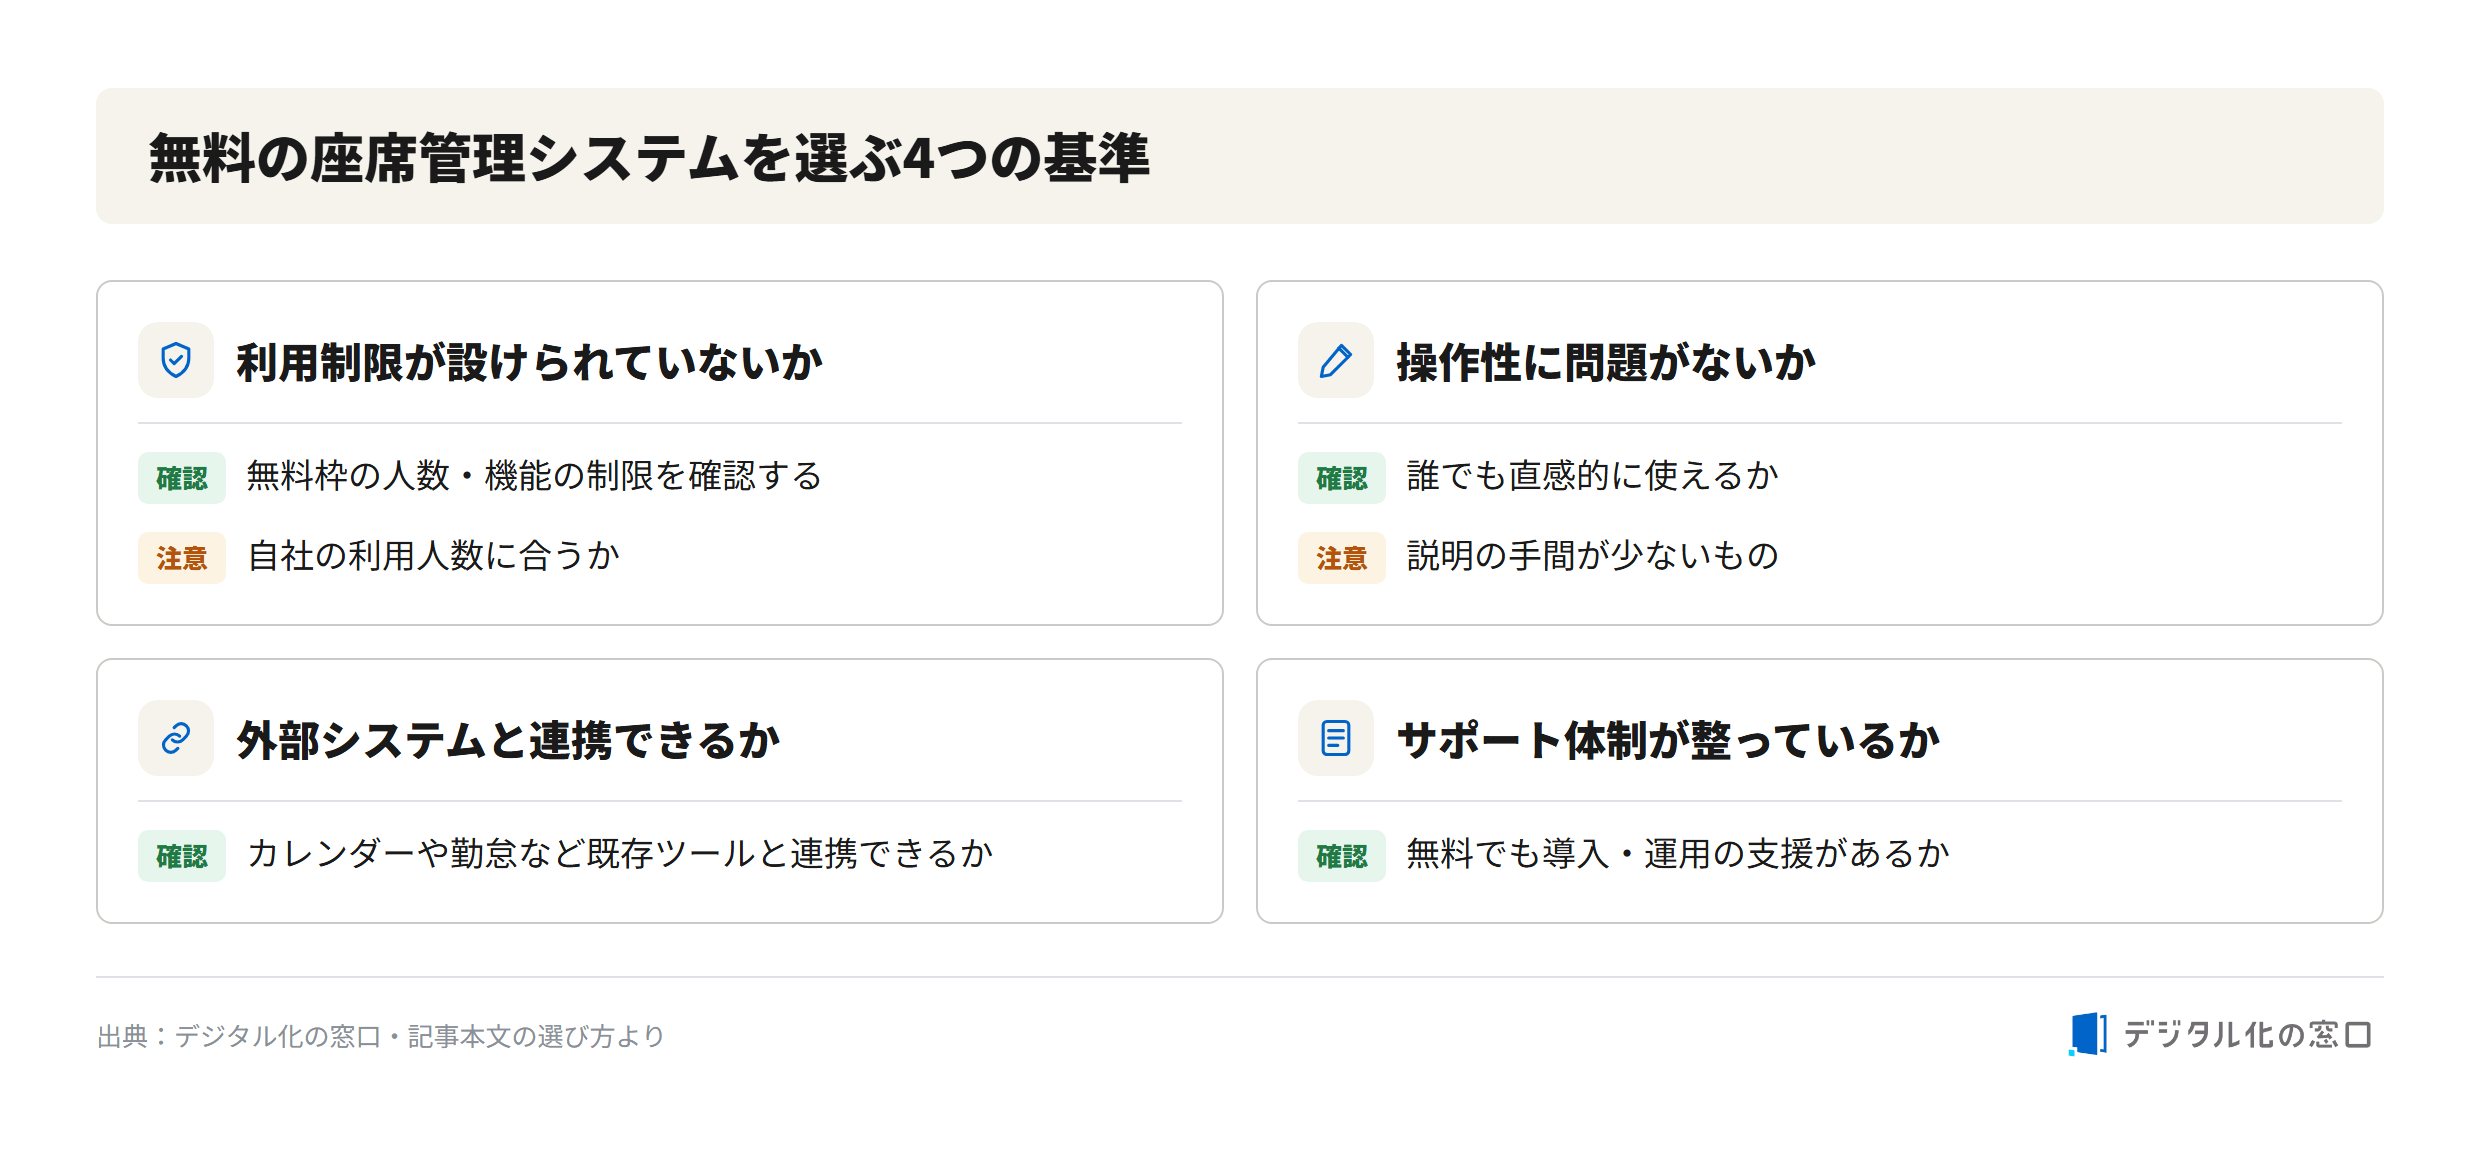This screenshot has height=1152, width=2480.
Task: Click text 説明の手間が少ないもの
Action: [x=1592, y=556]
